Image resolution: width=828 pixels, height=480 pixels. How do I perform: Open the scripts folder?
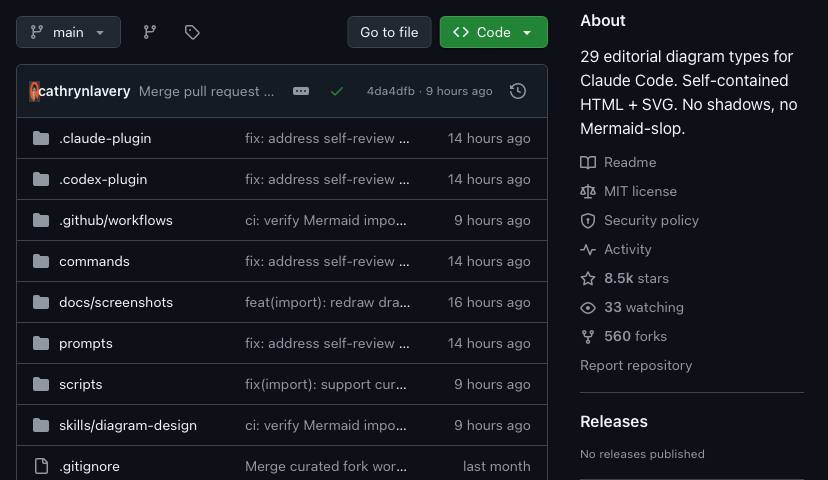tap(80, 384)
